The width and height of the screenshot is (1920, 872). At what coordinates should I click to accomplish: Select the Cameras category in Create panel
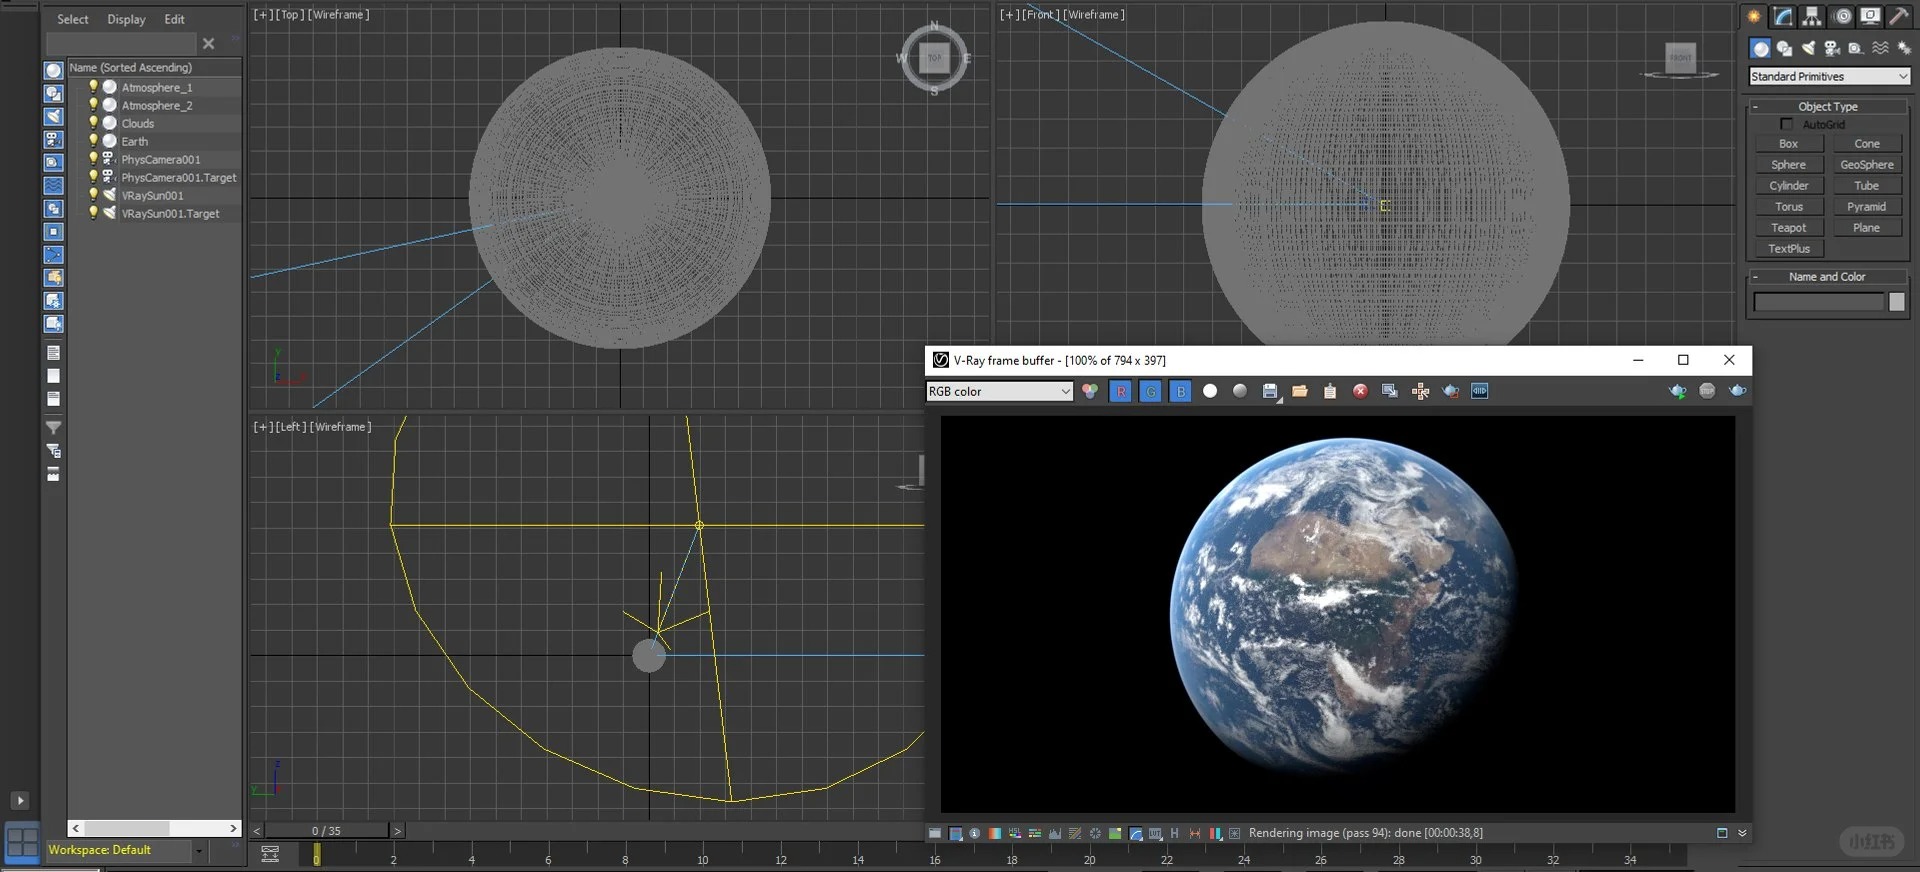[x=1832, y=48]
